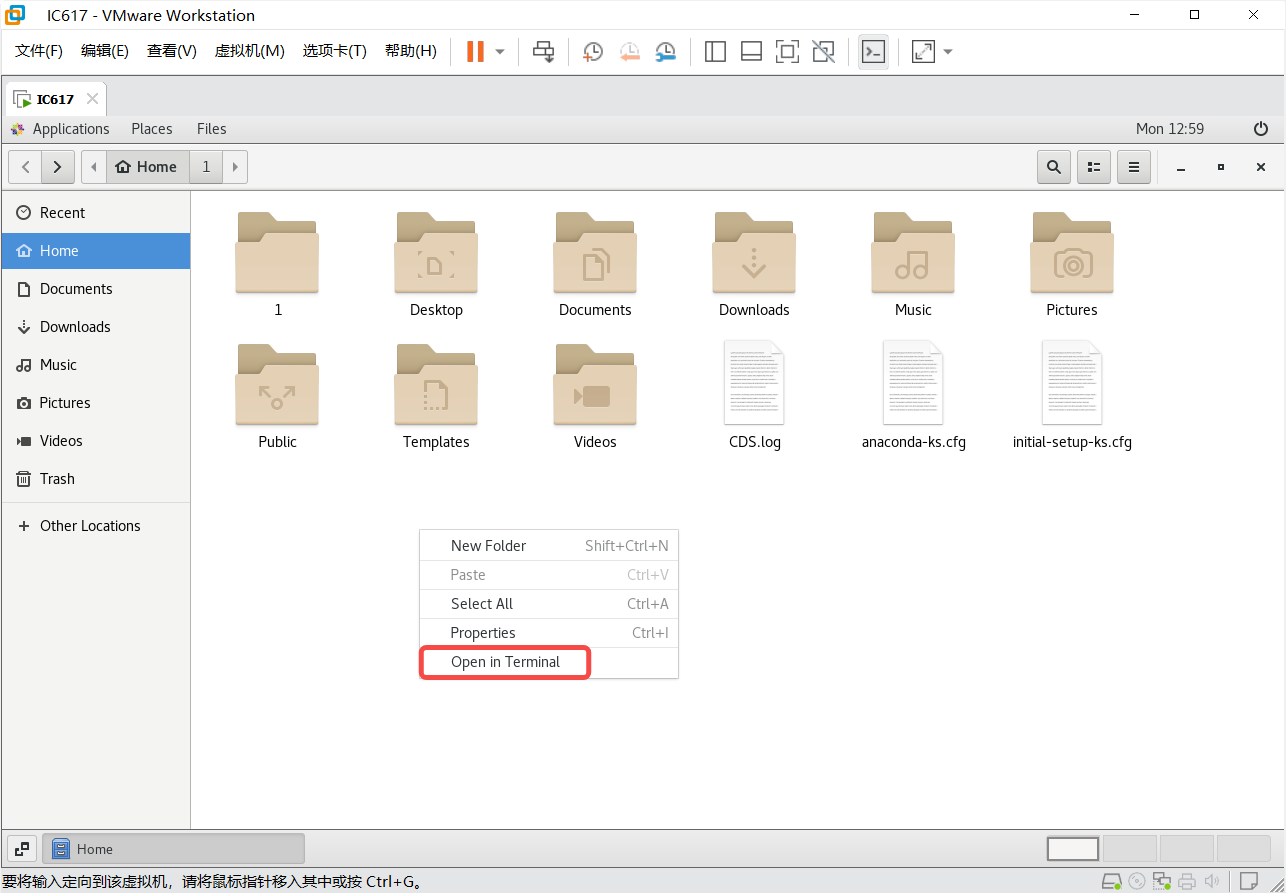Image resolution: width=1286 pixels, height=893 pixels.
Task: Search files with the magnifier button
Action: [1054, 167]
